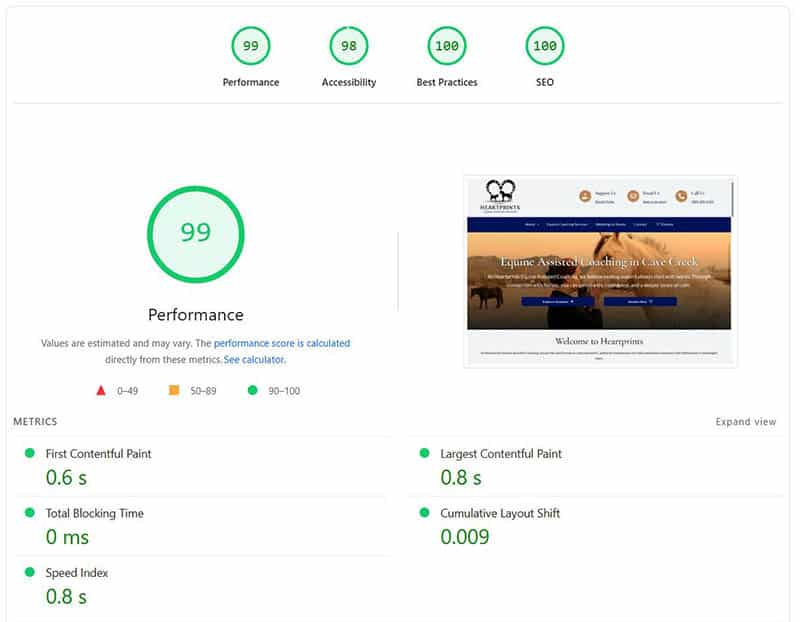Select the SEO gauge showing 100
The height and width of the screenshot is (622, 800).
pos(543,45)
